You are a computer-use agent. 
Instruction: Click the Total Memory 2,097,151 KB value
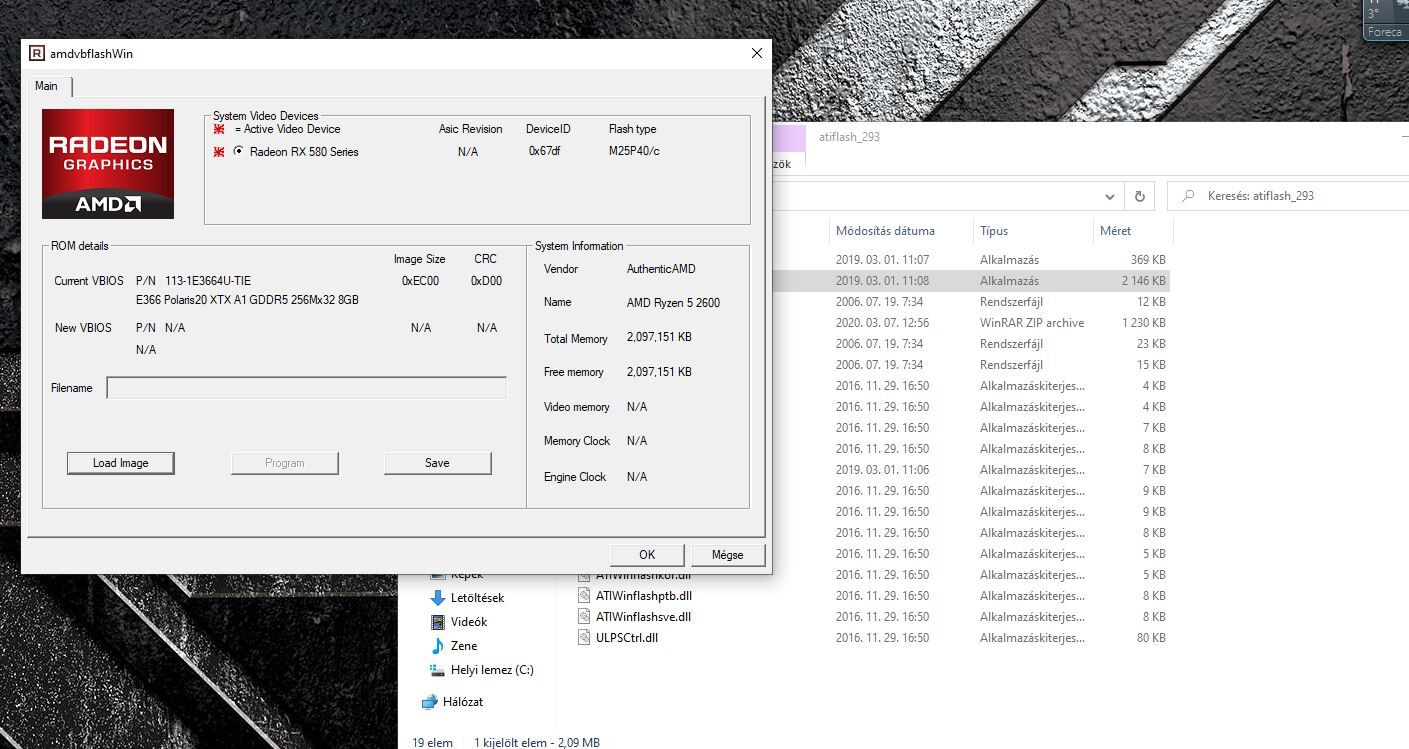[659, 338]
